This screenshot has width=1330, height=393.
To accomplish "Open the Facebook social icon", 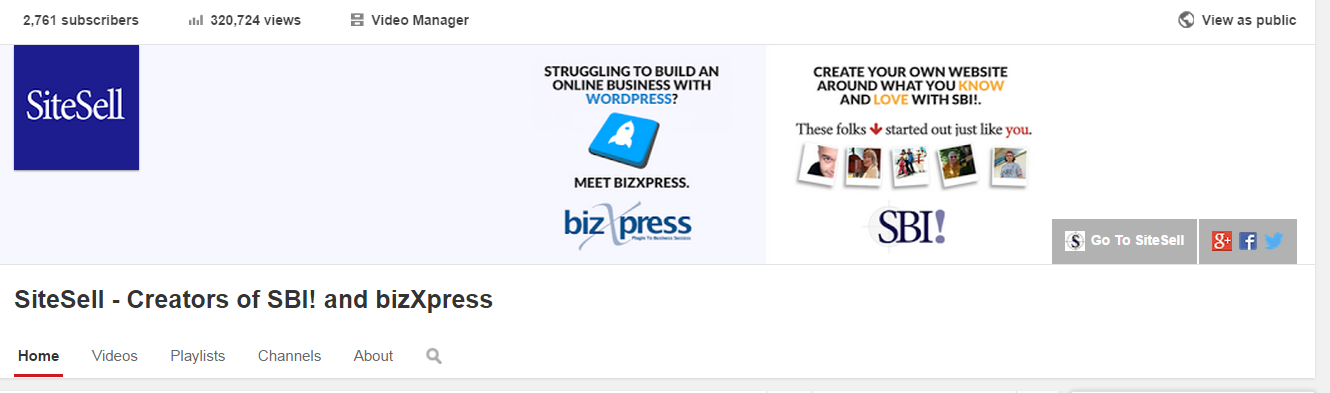I will tap(1247, 241).
